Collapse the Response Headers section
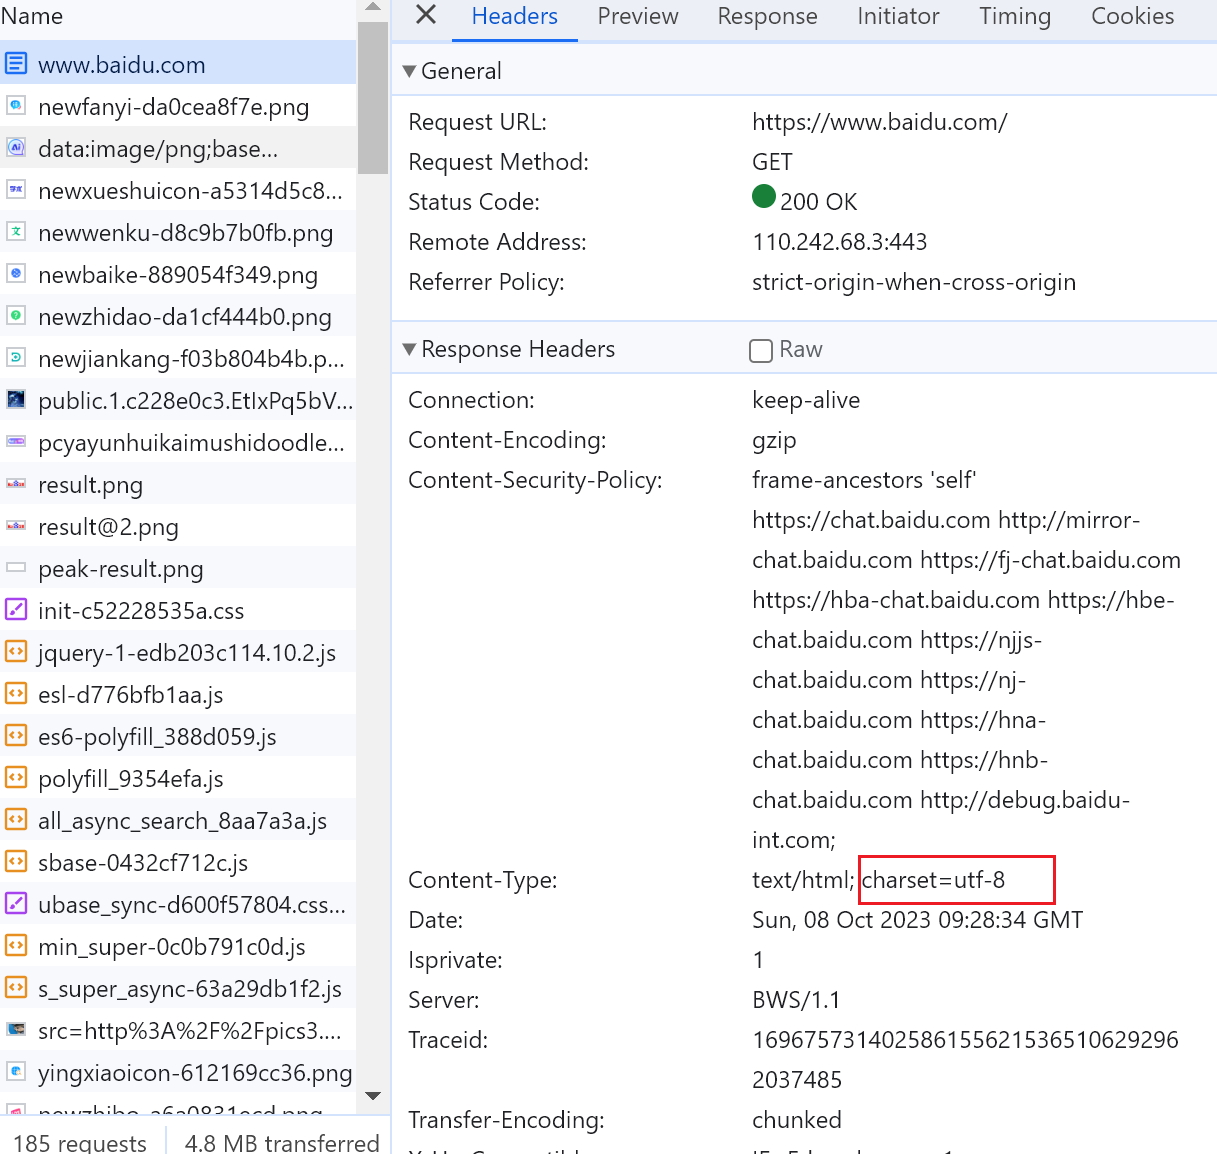1217x1154 pixels. coord(409,349)
